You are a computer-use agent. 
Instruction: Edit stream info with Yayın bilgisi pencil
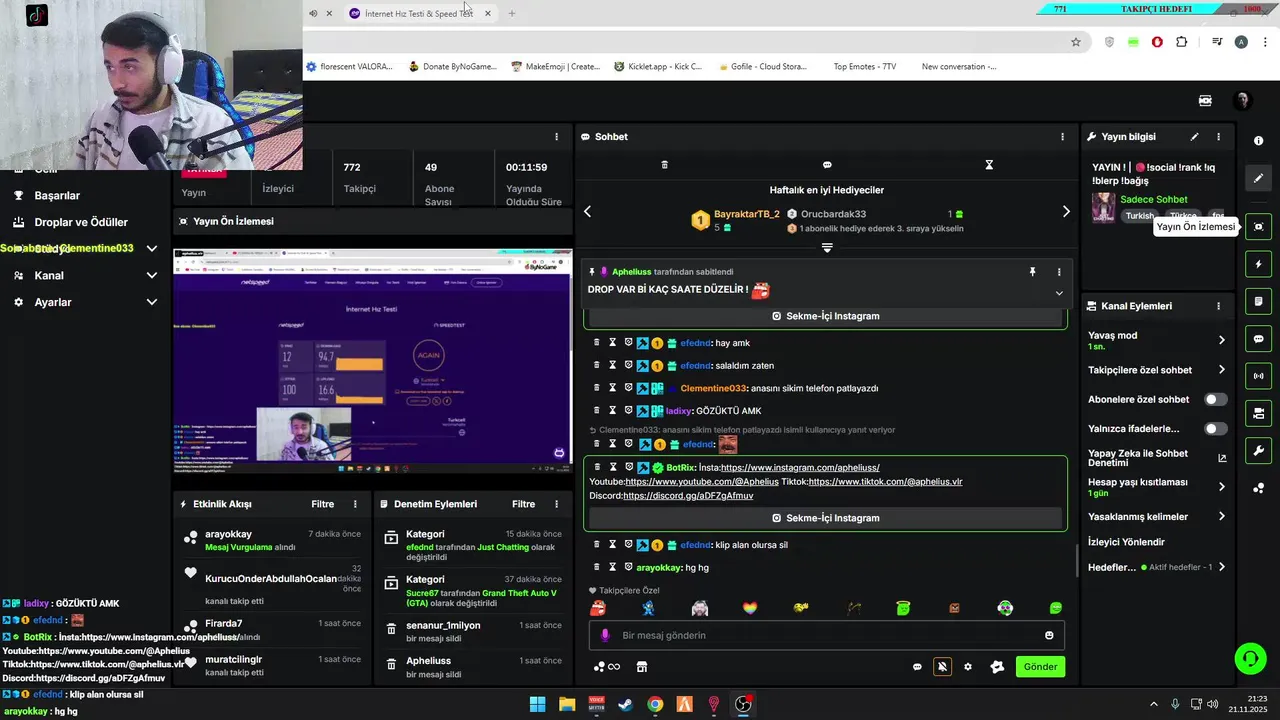tap(1194, 137)
